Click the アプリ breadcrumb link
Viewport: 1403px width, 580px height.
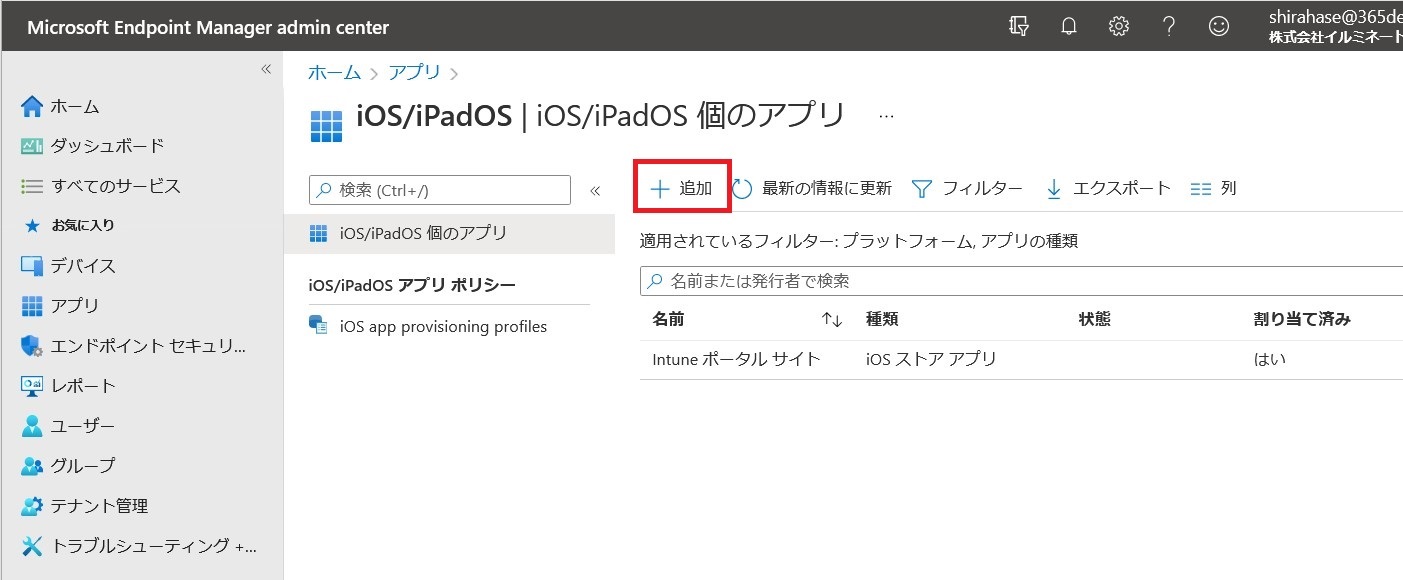pos(415,72)
